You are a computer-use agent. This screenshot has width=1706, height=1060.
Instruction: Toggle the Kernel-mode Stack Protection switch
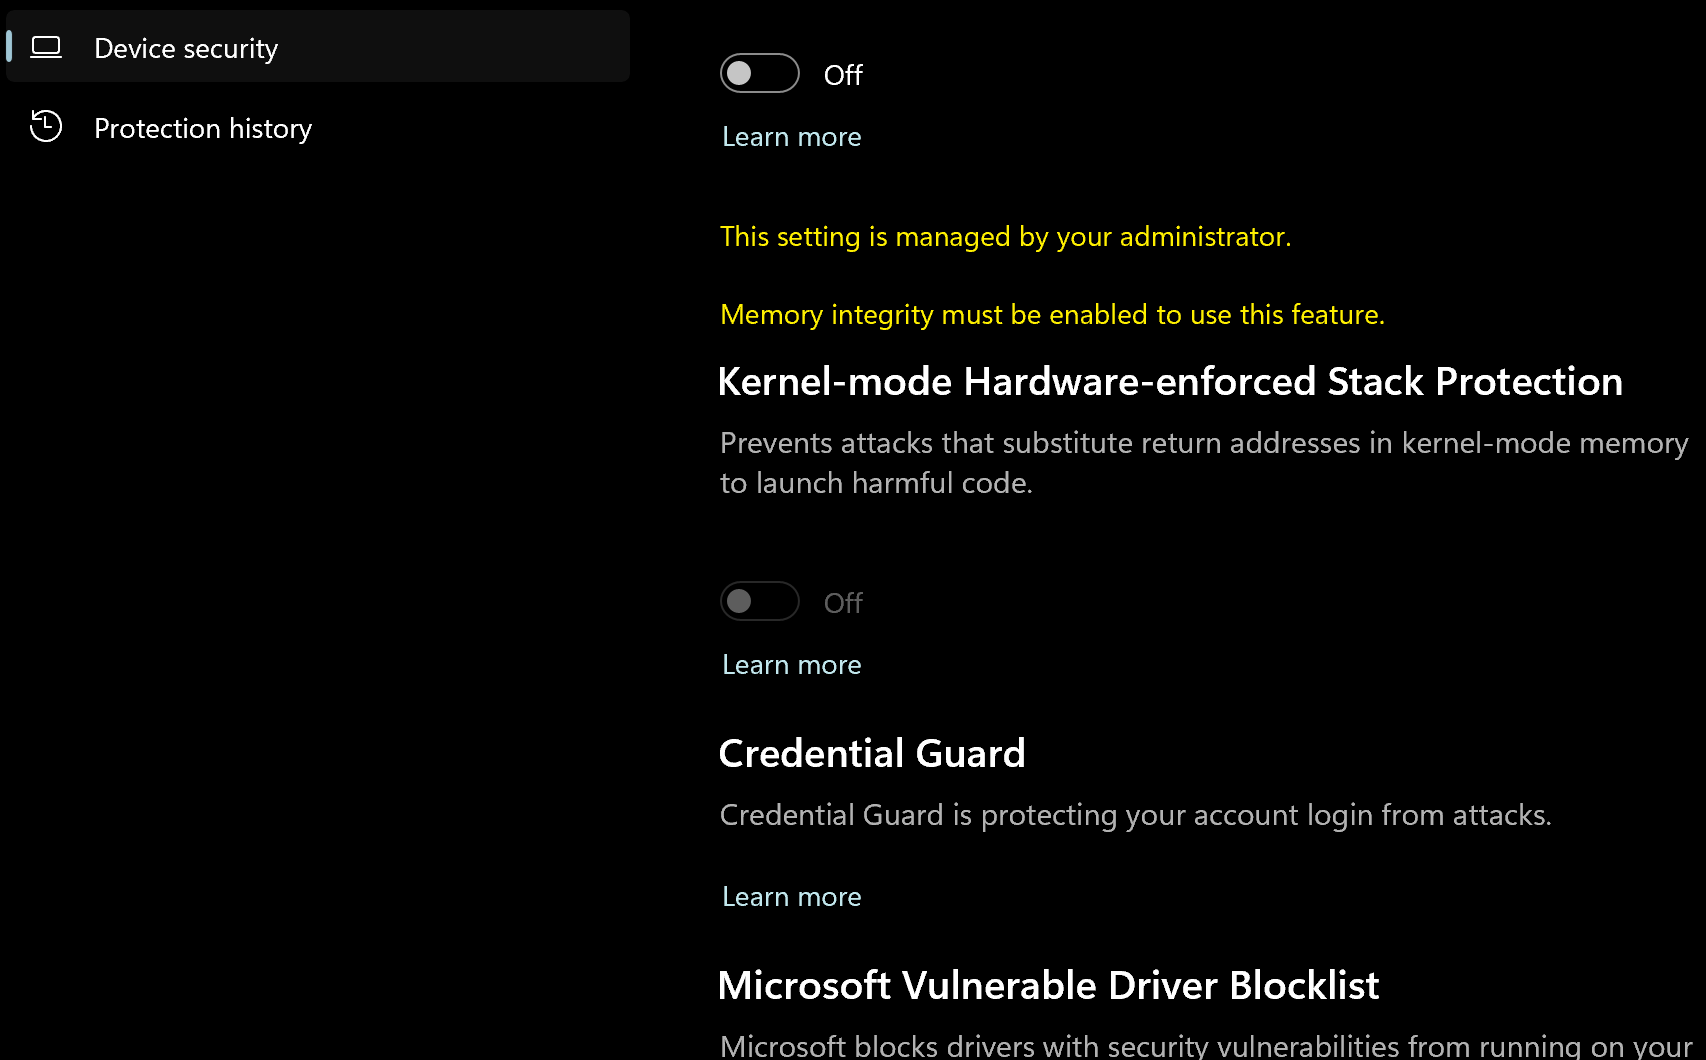pyautogui.click(x=759, y=601)
